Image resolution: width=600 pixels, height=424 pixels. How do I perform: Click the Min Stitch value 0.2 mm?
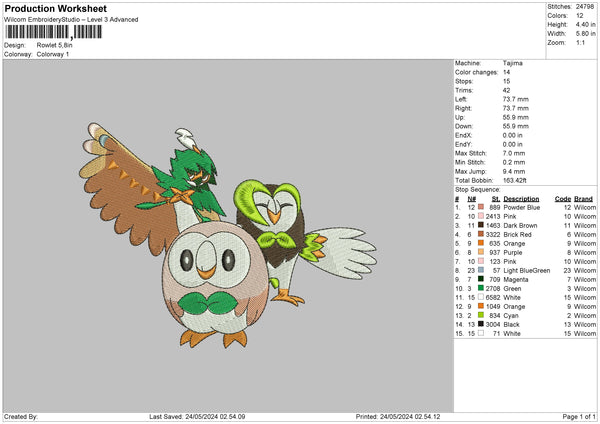pos(514,162)
